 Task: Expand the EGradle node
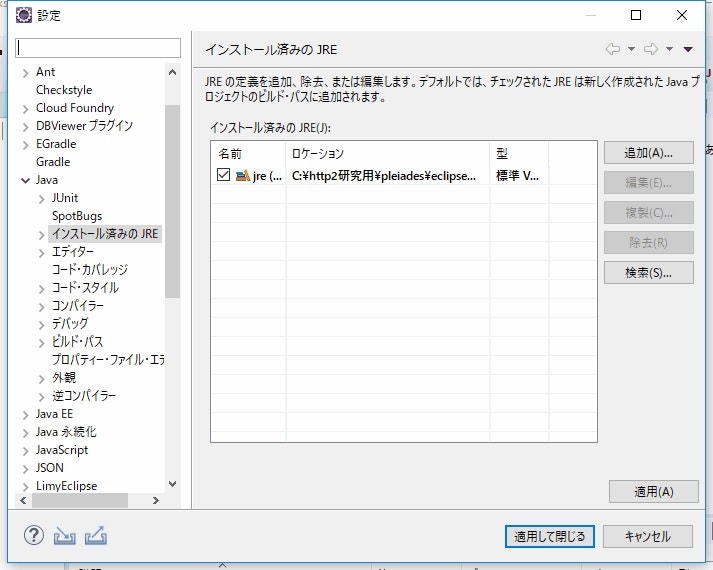click(25, 145)
